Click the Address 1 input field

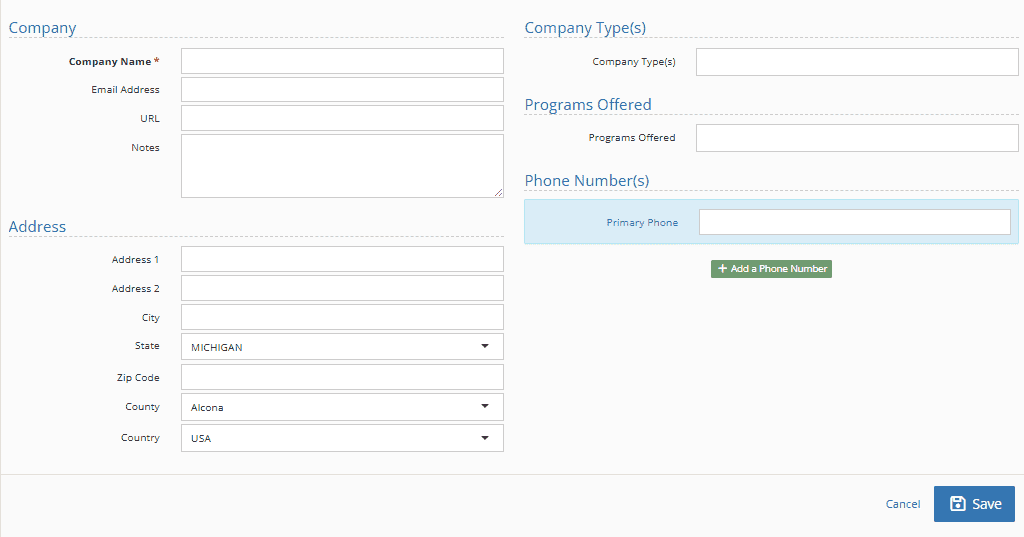pos(342,260)
